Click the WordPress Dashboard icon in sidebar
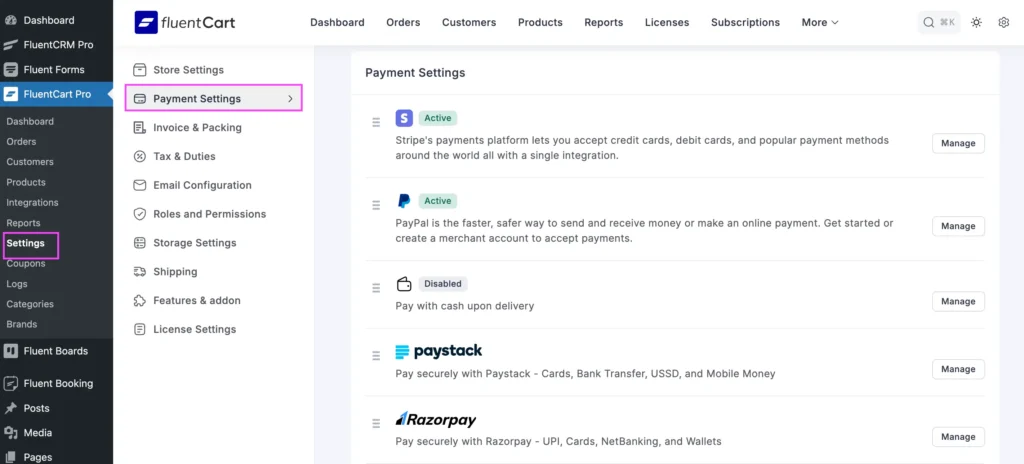The width and height of the screenshot is (1024, 464). [10, 20]
